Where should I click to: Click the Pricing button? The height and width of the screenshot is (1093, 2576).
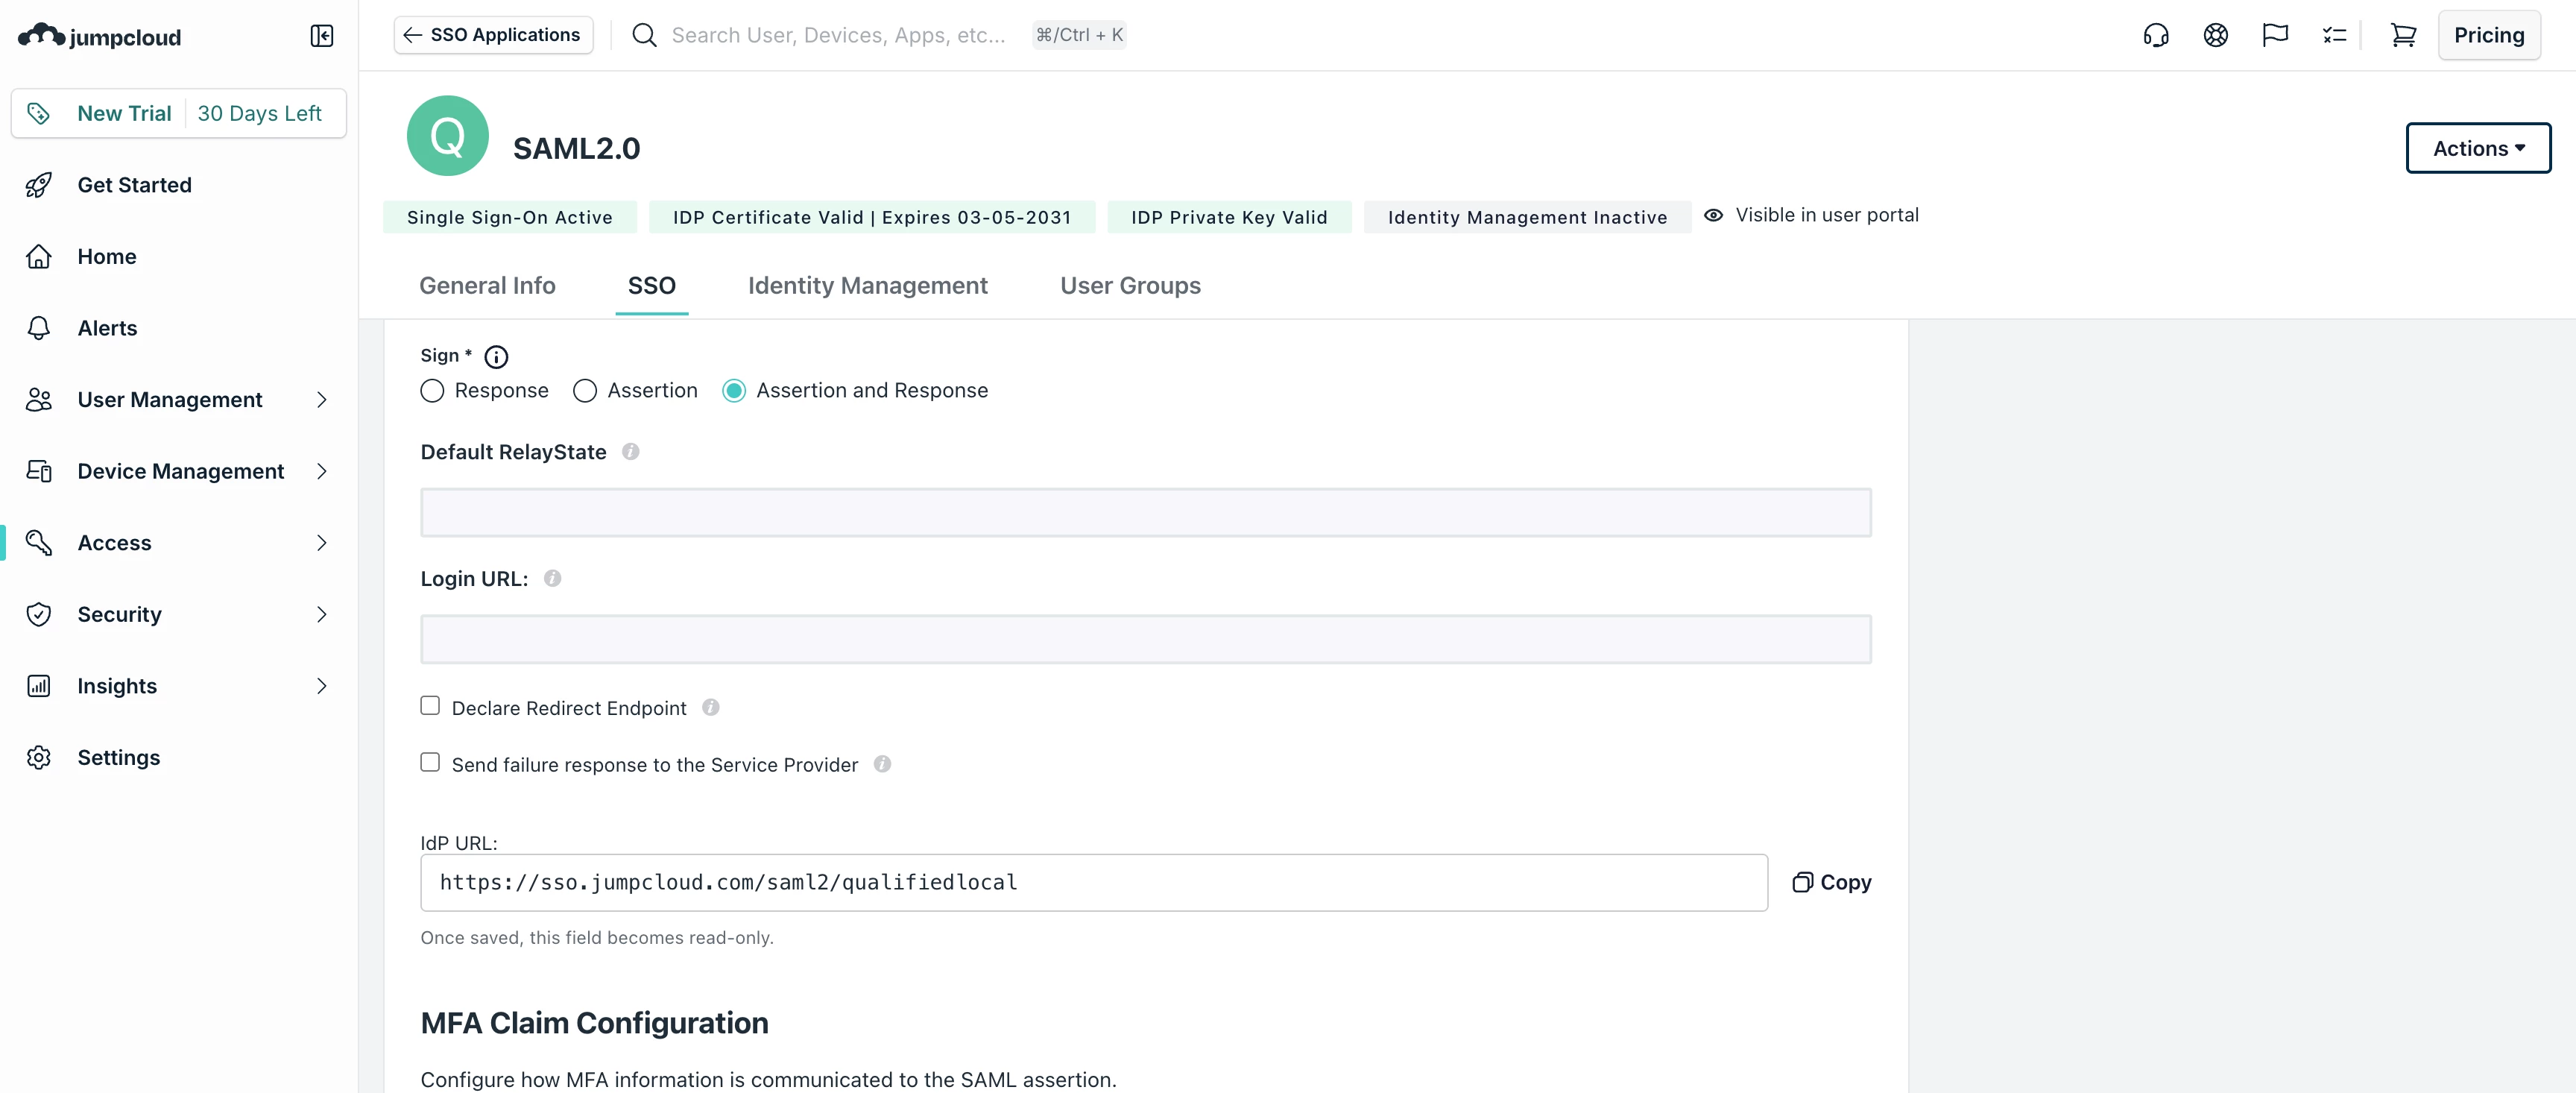click(x=2489, y=35)
